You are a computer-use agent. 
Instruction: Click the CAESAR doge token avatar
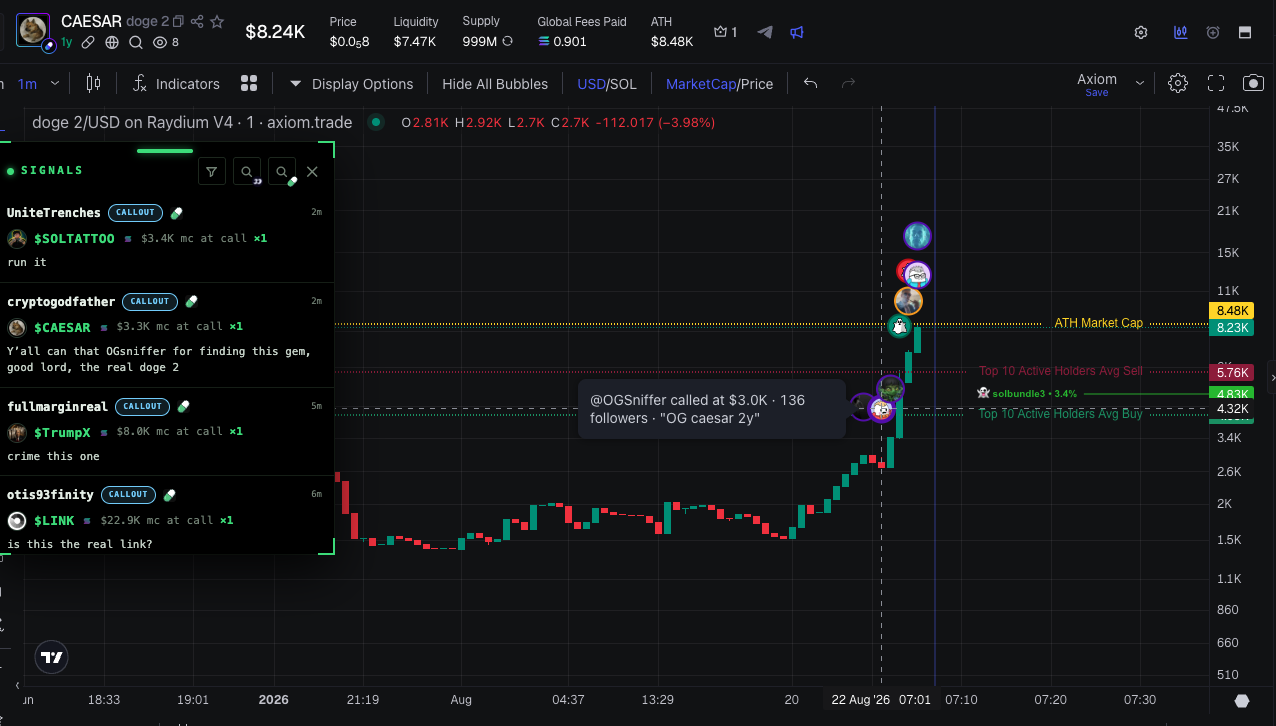35,31
